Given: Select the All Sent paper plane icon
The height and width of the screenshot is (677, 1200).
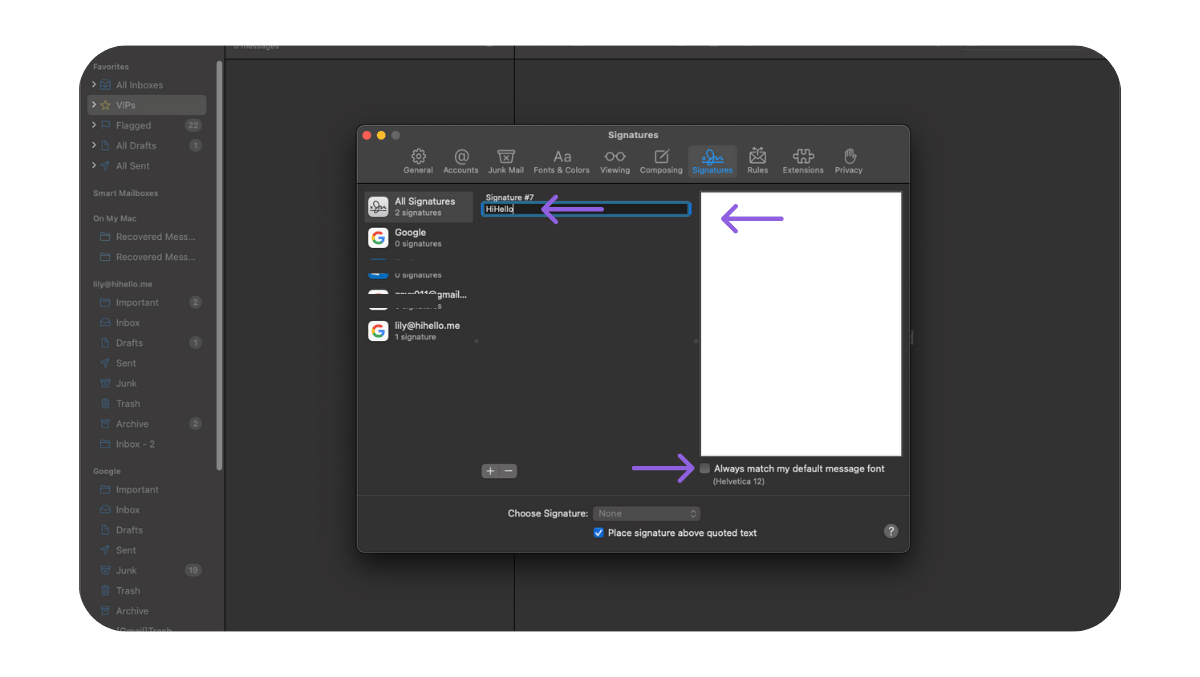Looking at the screenshot, I should 106,166.
